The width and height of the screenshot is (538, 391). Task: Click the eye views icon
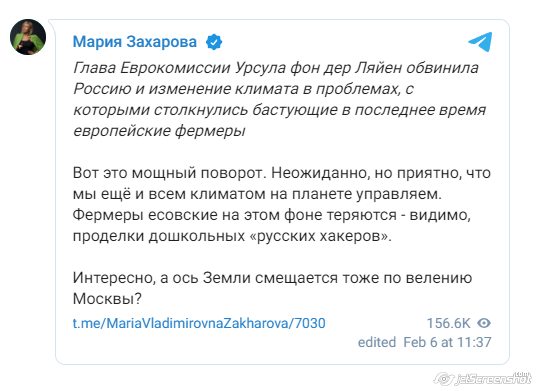pos(484,323)
